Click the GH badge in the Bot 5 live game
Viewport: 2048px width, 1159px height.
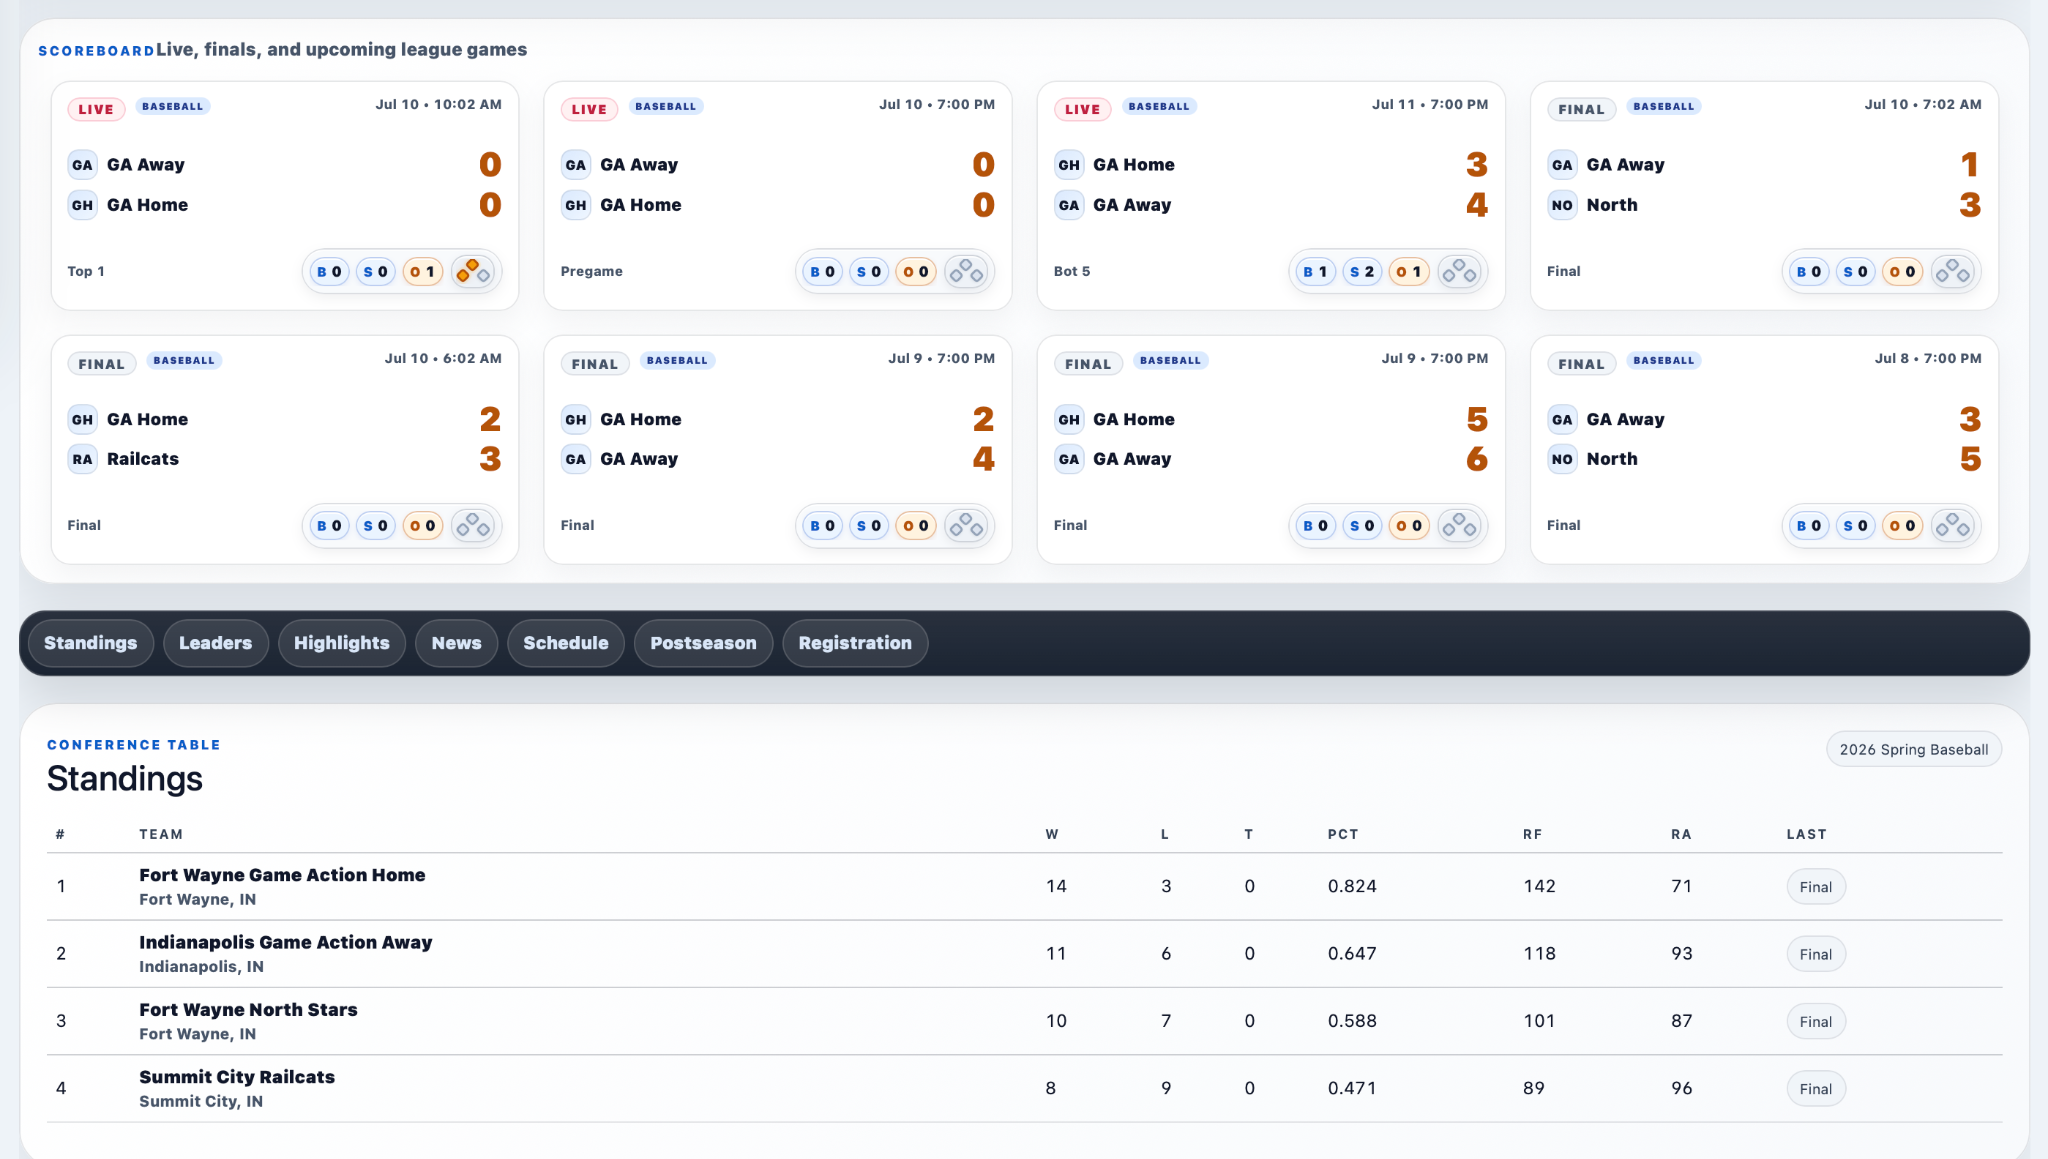click(x=1069, y=165)
